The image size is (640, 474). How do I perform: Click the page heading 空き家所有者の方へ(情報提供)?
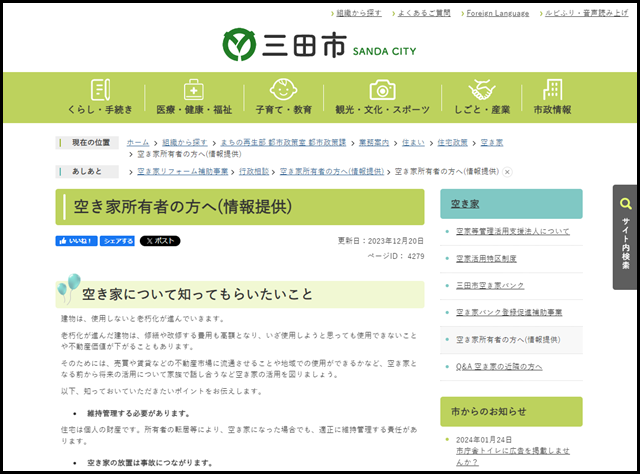(183, 207)
